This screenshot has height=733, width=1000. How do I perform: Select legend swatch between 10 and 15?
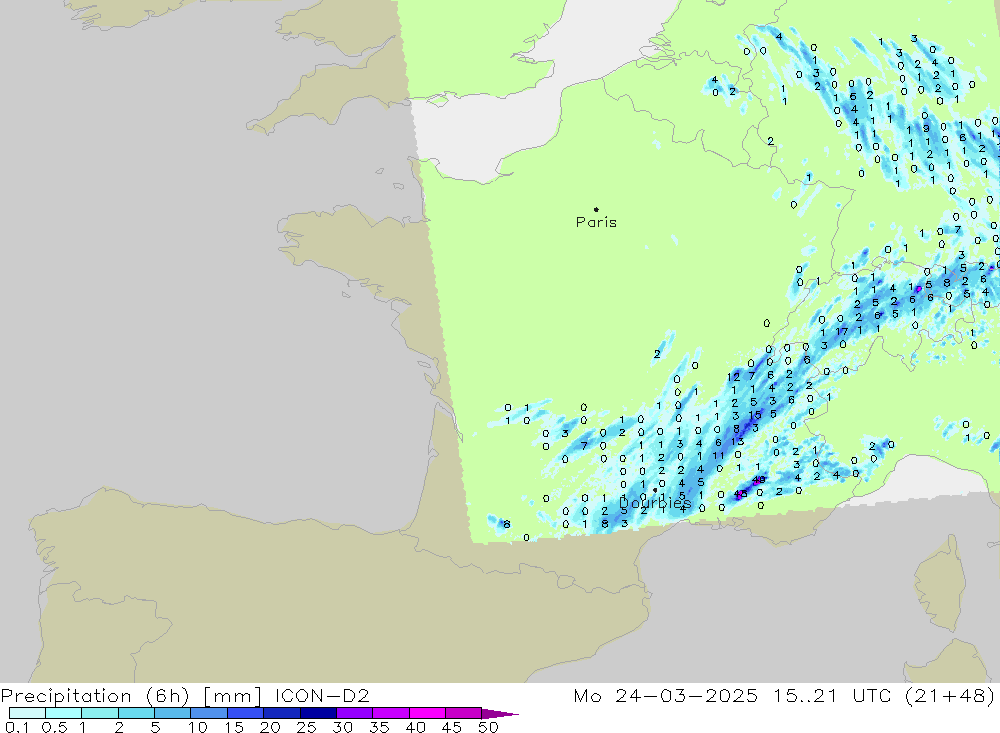(209, 713)
